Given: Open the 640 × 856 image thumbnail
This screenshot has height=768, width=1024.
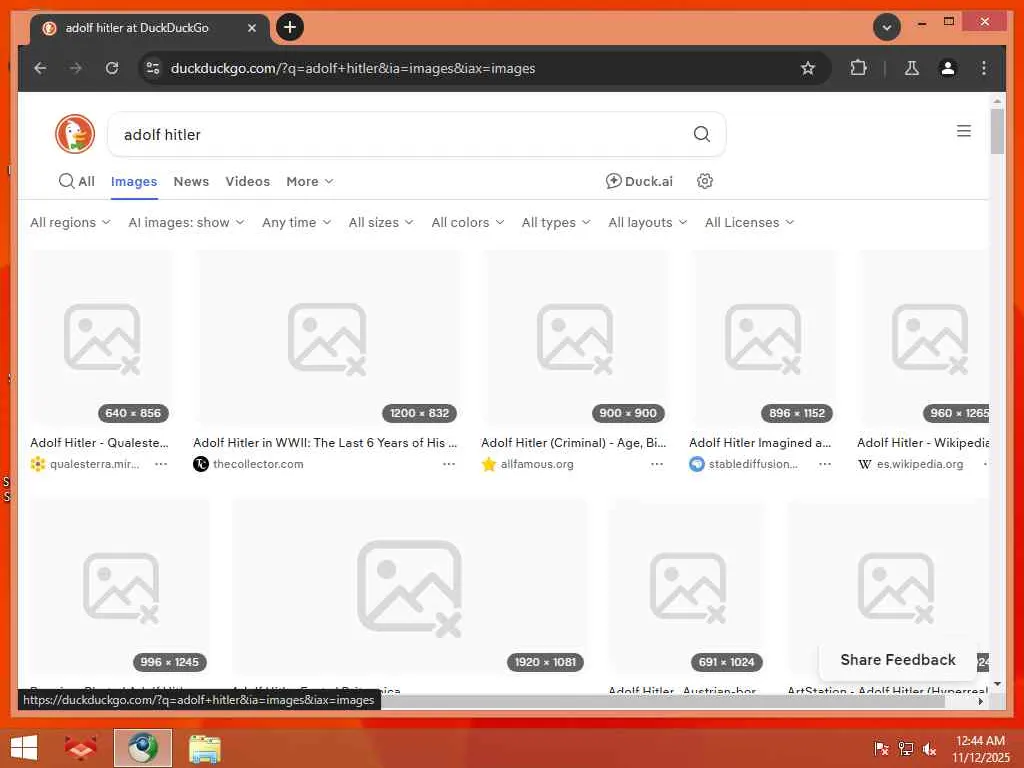Looking at the screenshot, I should [x=101, y=338].
